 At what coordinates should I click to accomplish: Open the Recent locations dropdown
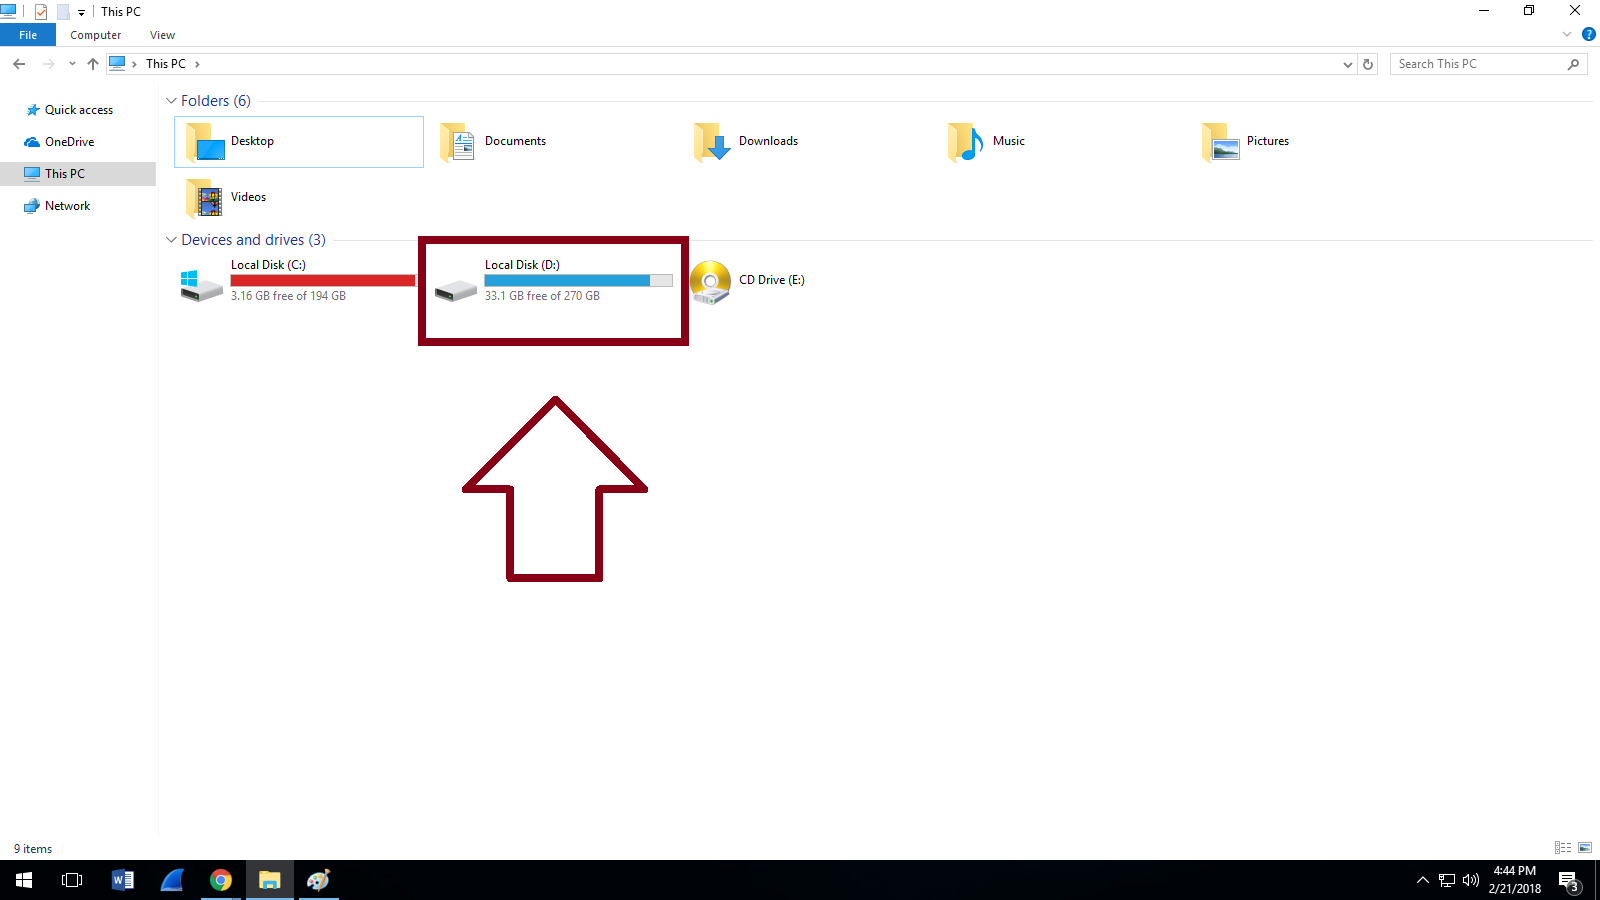click(x=72, y=64)
